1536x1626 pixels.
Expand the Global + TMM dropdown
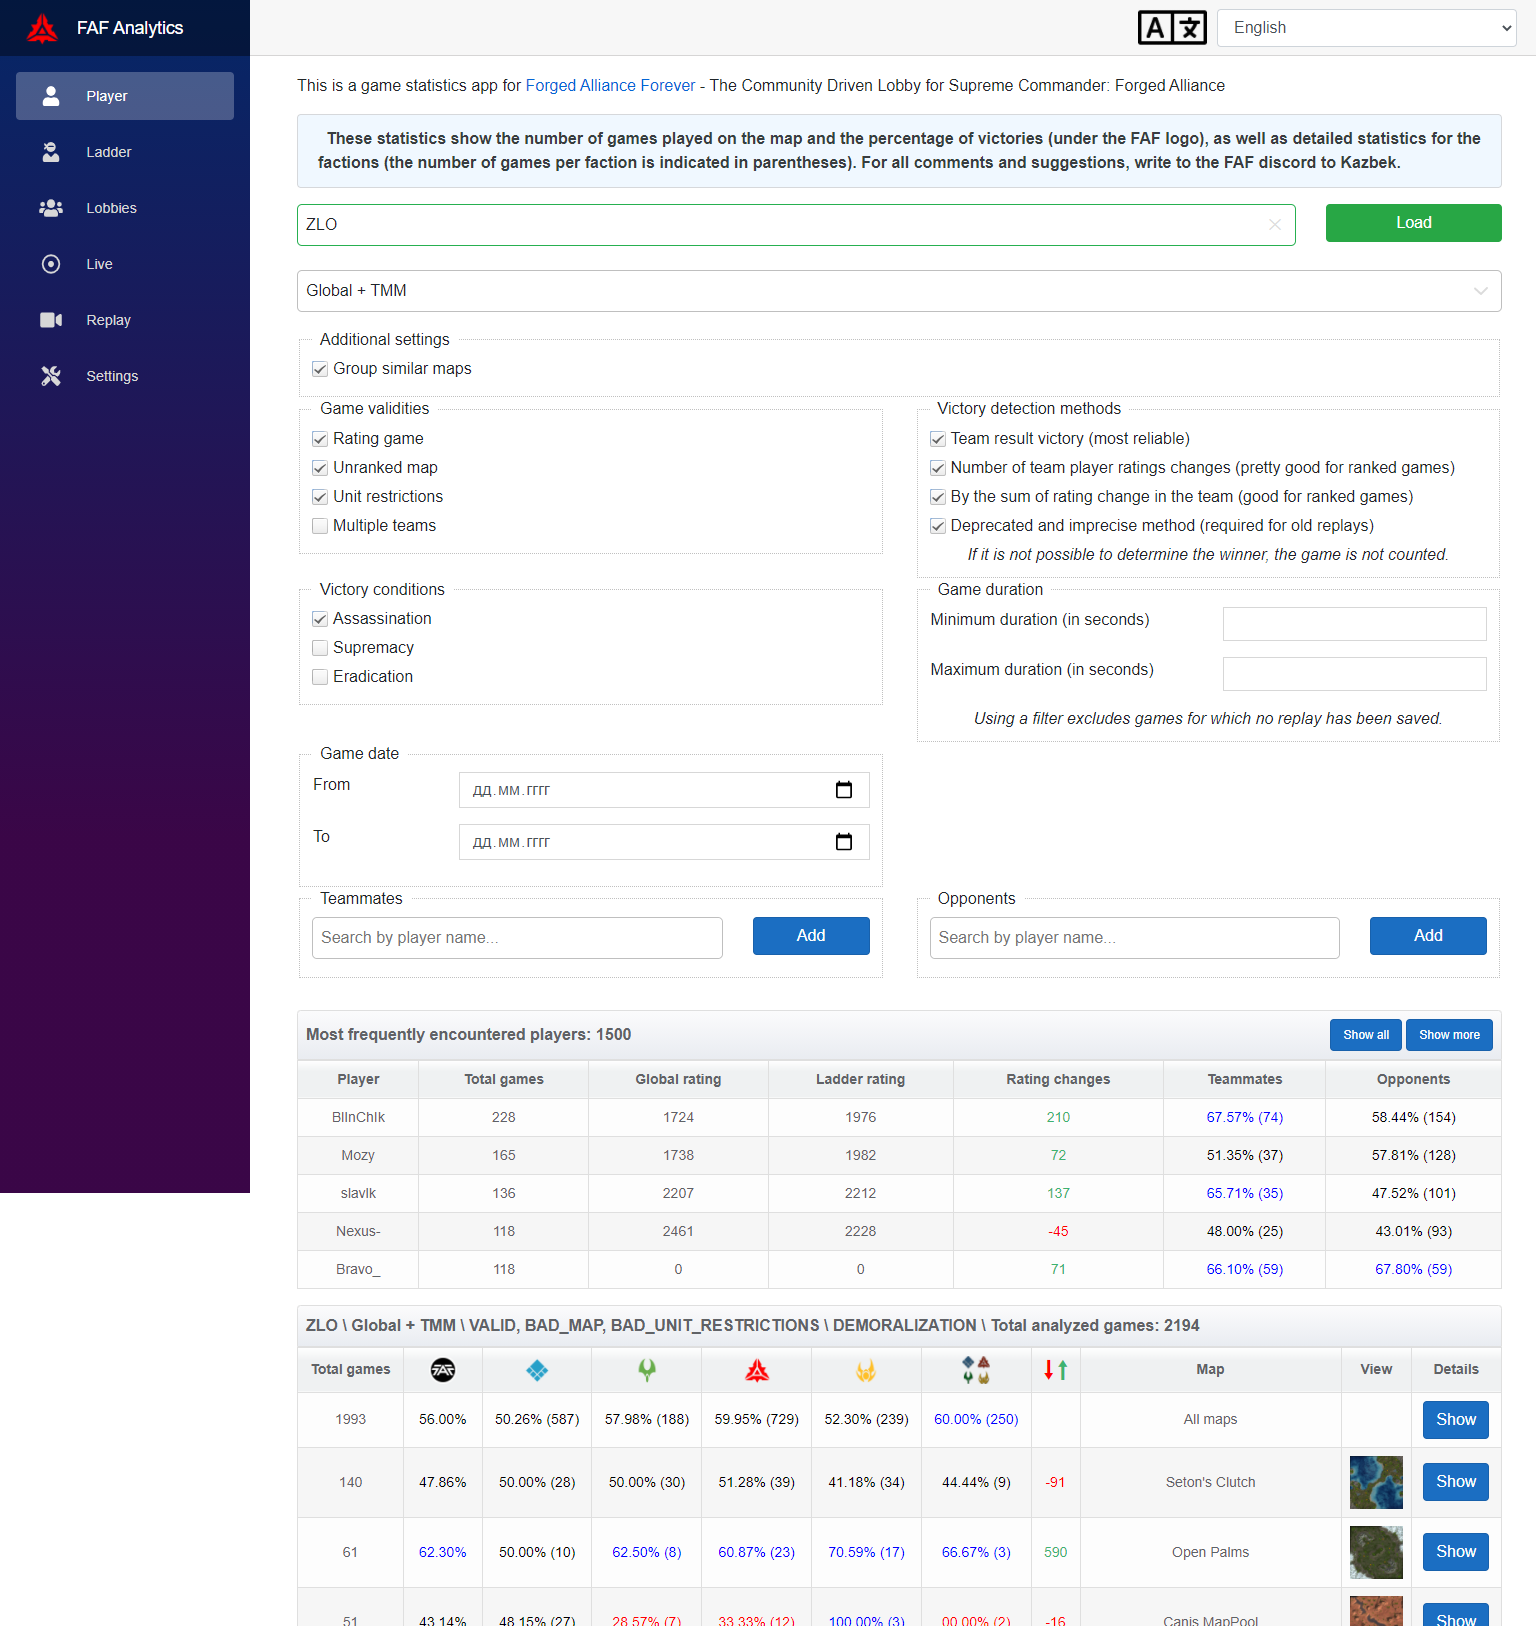point(899,291)
